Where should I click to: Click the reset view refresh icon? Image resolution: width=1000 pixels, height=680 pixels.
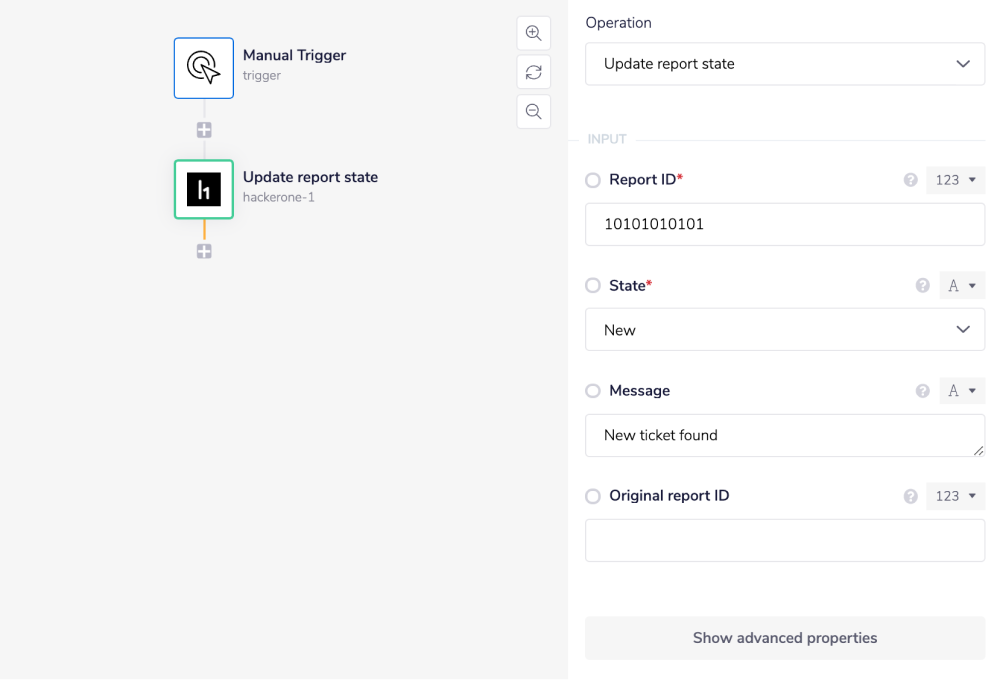pos(533,71)
